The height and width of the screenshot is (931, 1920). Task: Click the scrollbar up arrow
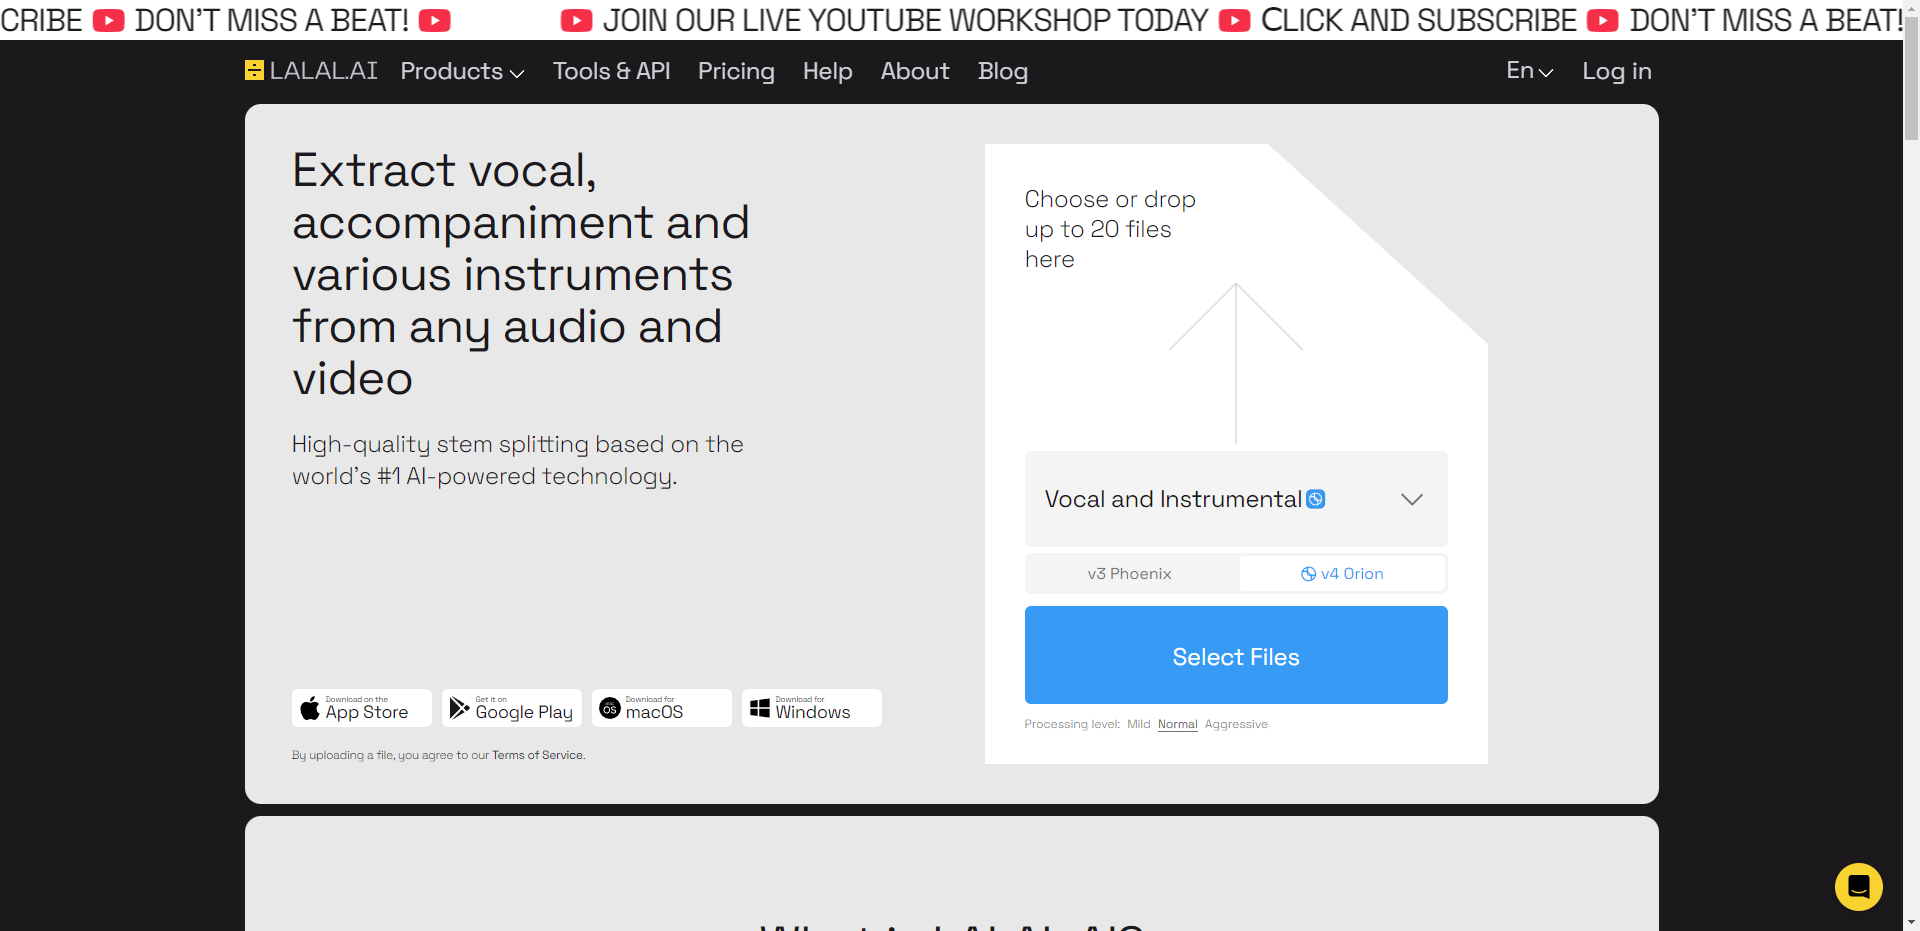1911,8
